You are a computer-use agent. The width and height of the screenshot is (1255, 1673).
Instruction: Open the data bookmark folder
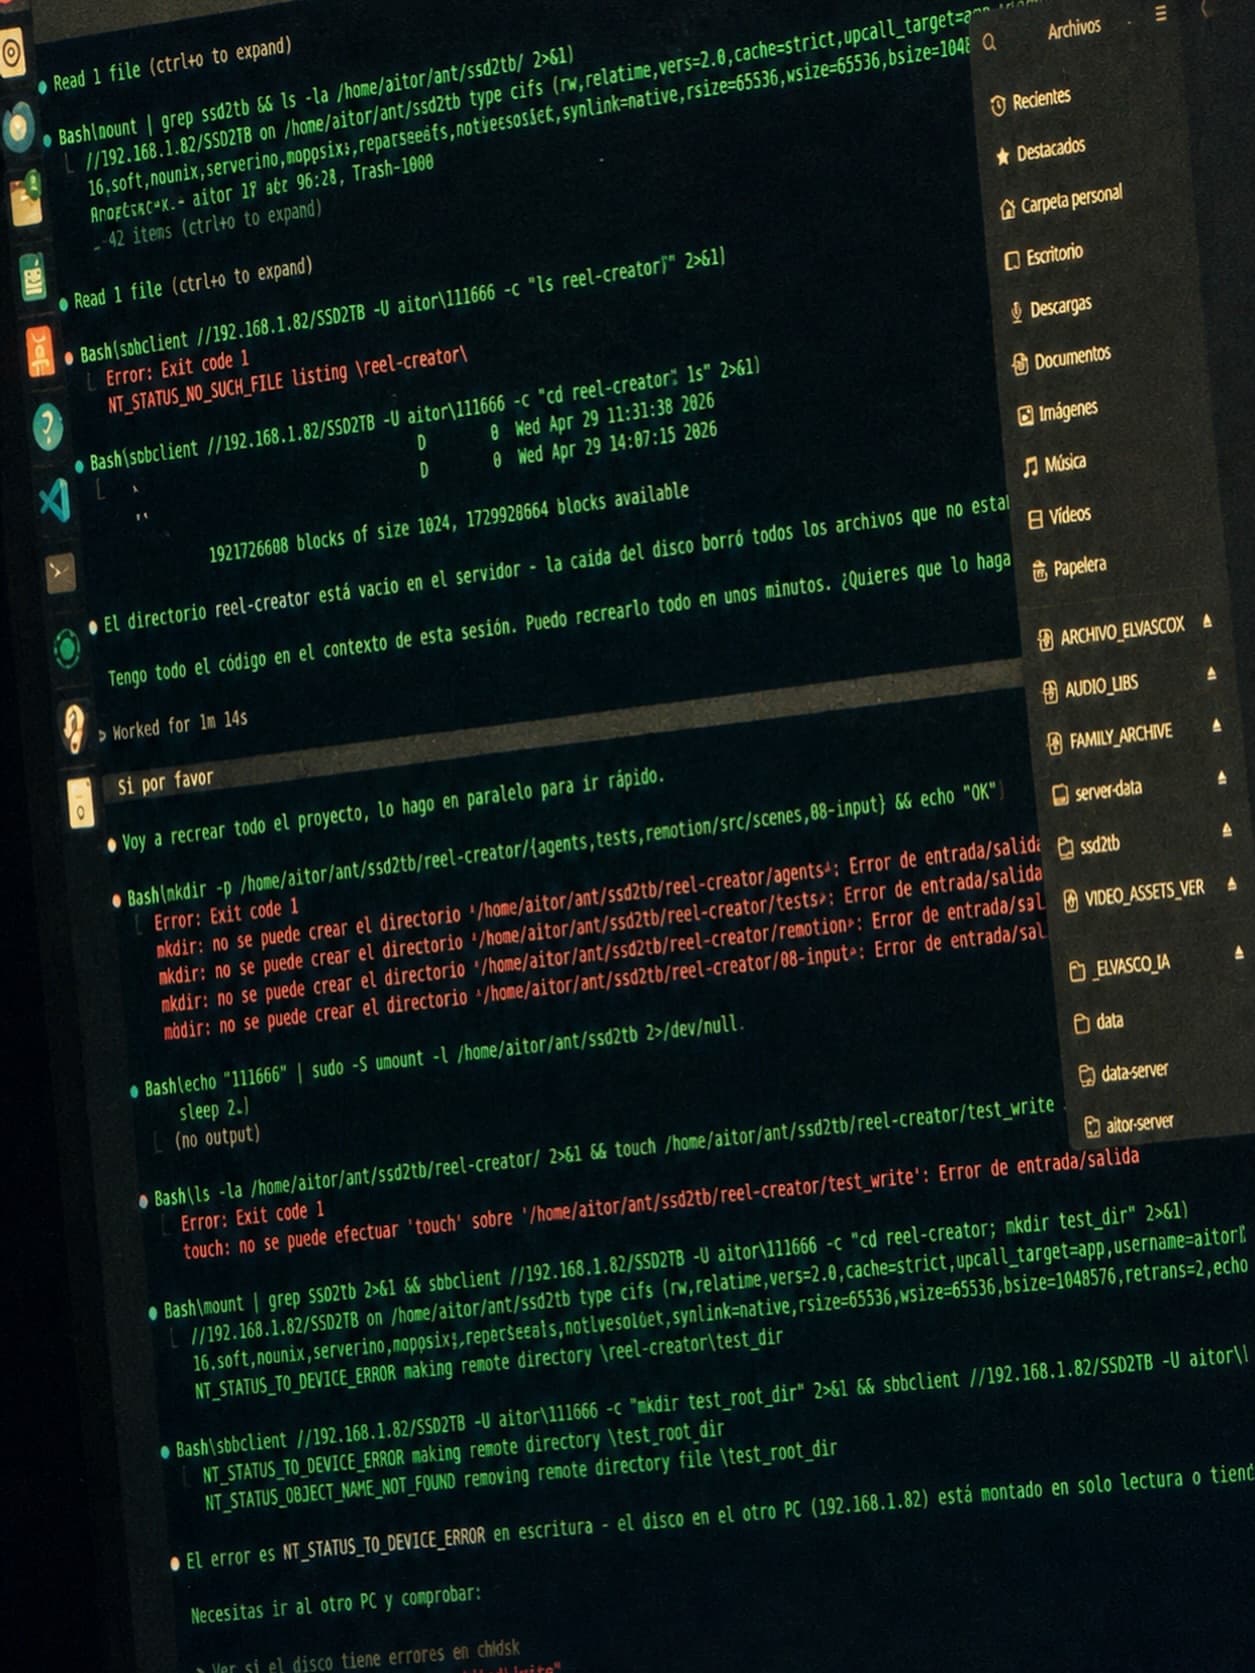coord(1098,1022)
